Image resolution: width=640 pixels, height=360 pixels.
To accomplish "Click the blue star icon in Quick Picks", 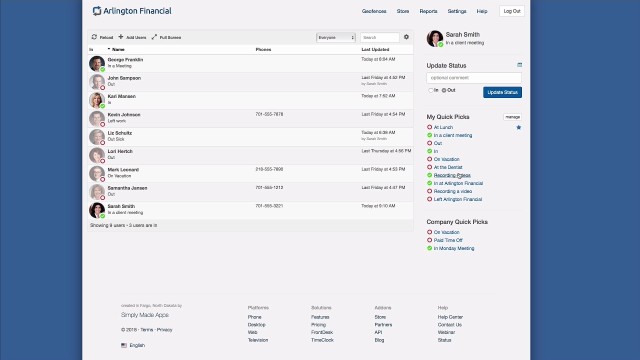I will tap(518, 127).
